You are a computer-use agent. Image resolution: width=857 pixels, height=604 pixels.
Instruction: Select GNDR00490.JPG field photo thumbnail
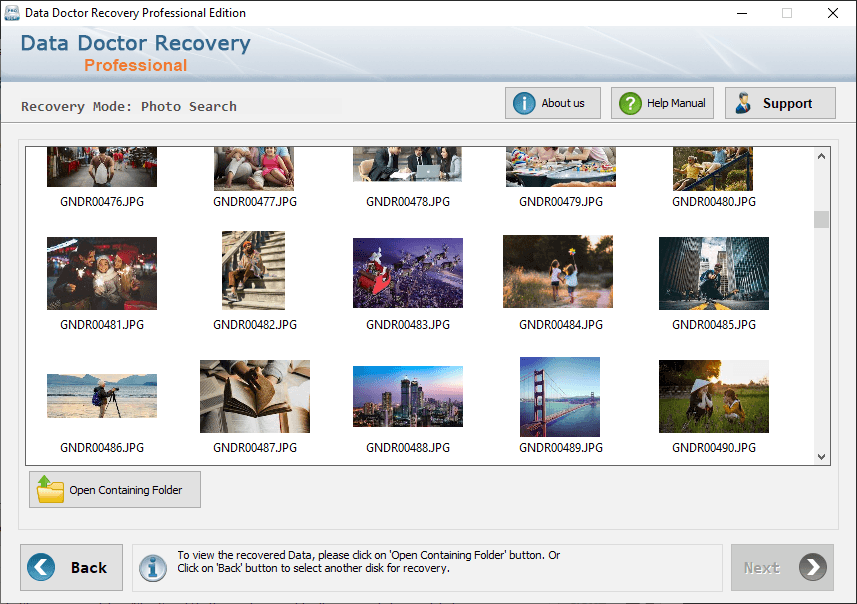point(714,396)
